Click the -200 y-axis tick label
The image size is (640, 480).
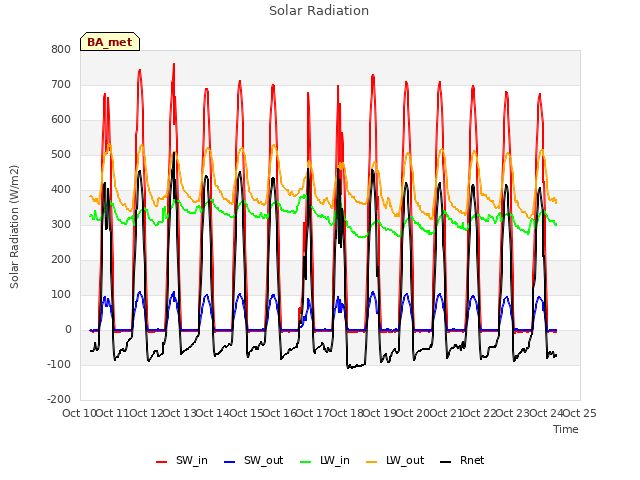59,400
